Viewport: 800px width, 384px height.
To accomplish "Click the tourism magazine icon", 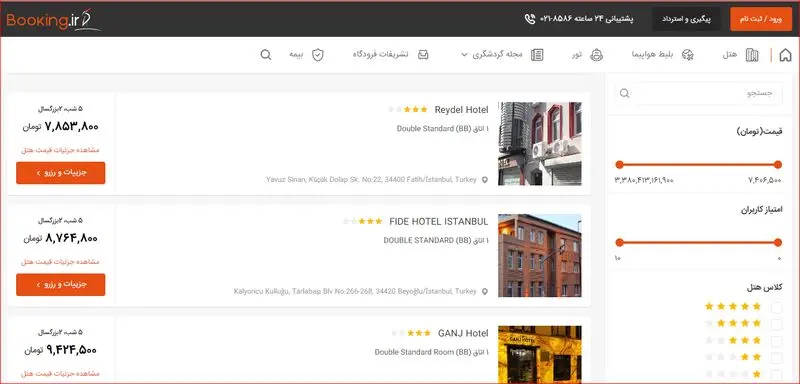I will point(537,55).
